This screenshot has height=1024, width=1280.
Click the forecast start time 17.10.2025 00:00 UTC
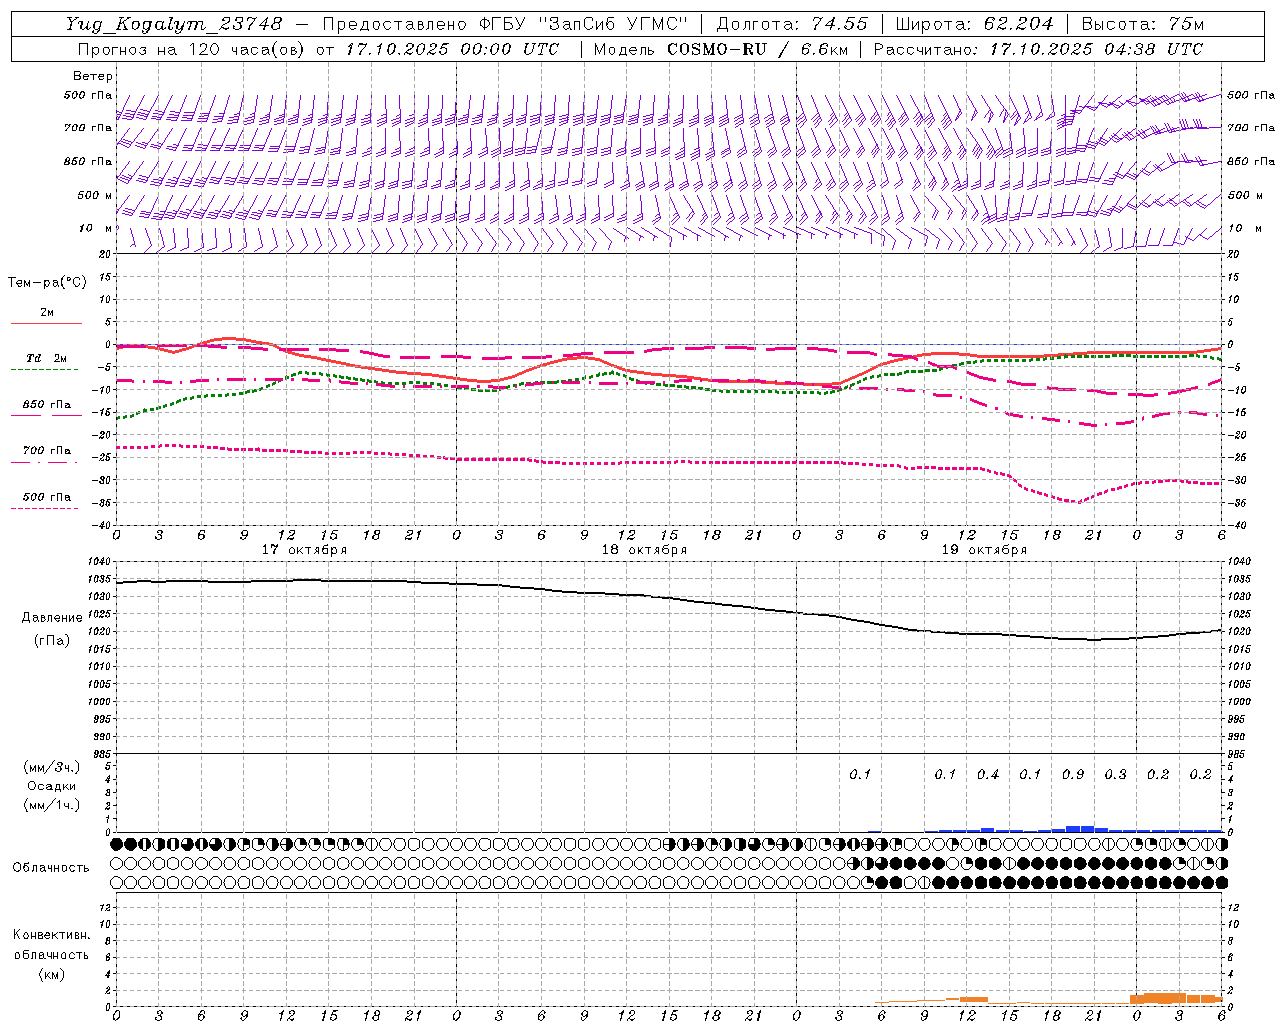[x=452, y=49]
